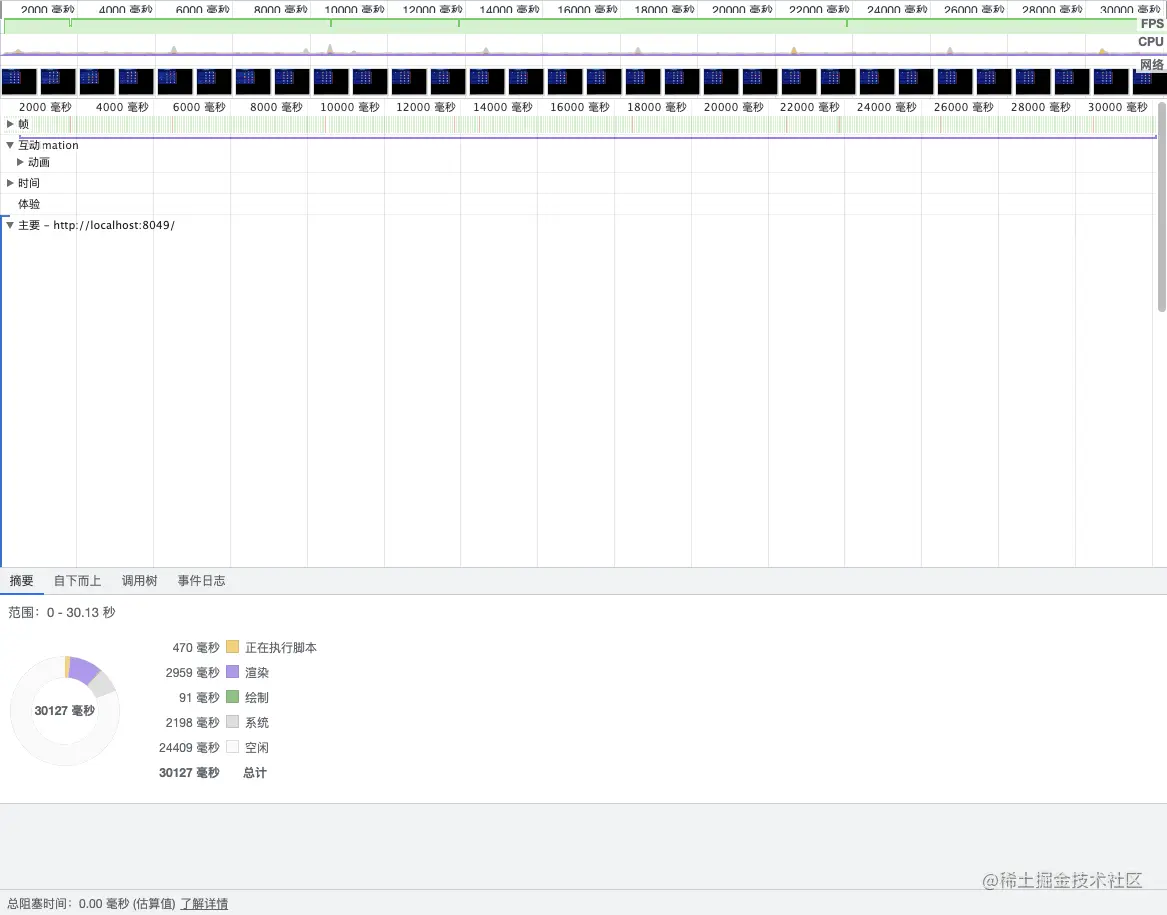Expand the 时间 (Timings) track
Viewport: 1167px width, 915px height.
coord(10,182)
